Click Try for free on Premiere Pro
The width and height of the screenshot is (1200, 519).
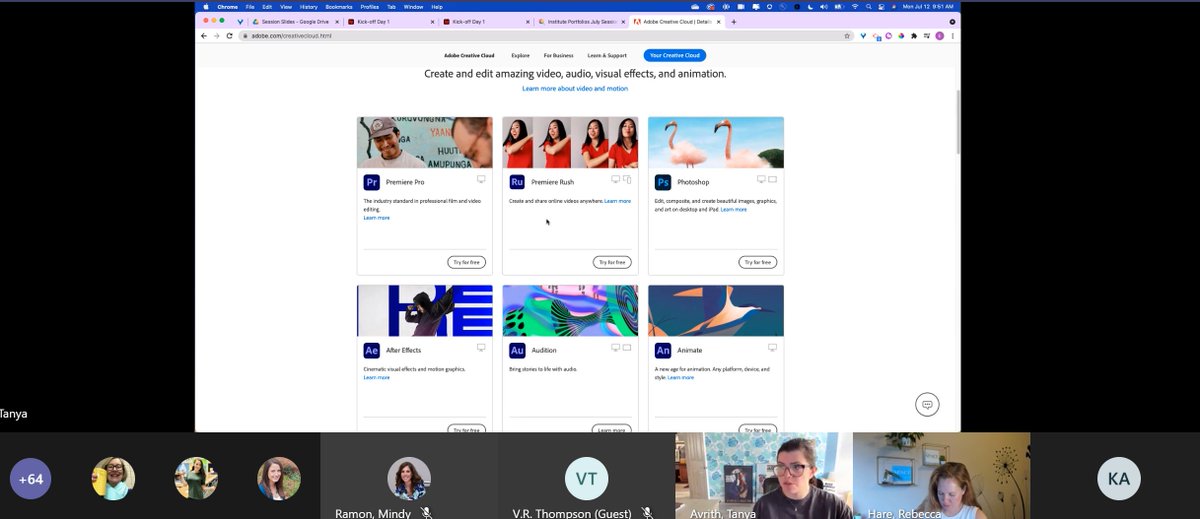(467, 262)
